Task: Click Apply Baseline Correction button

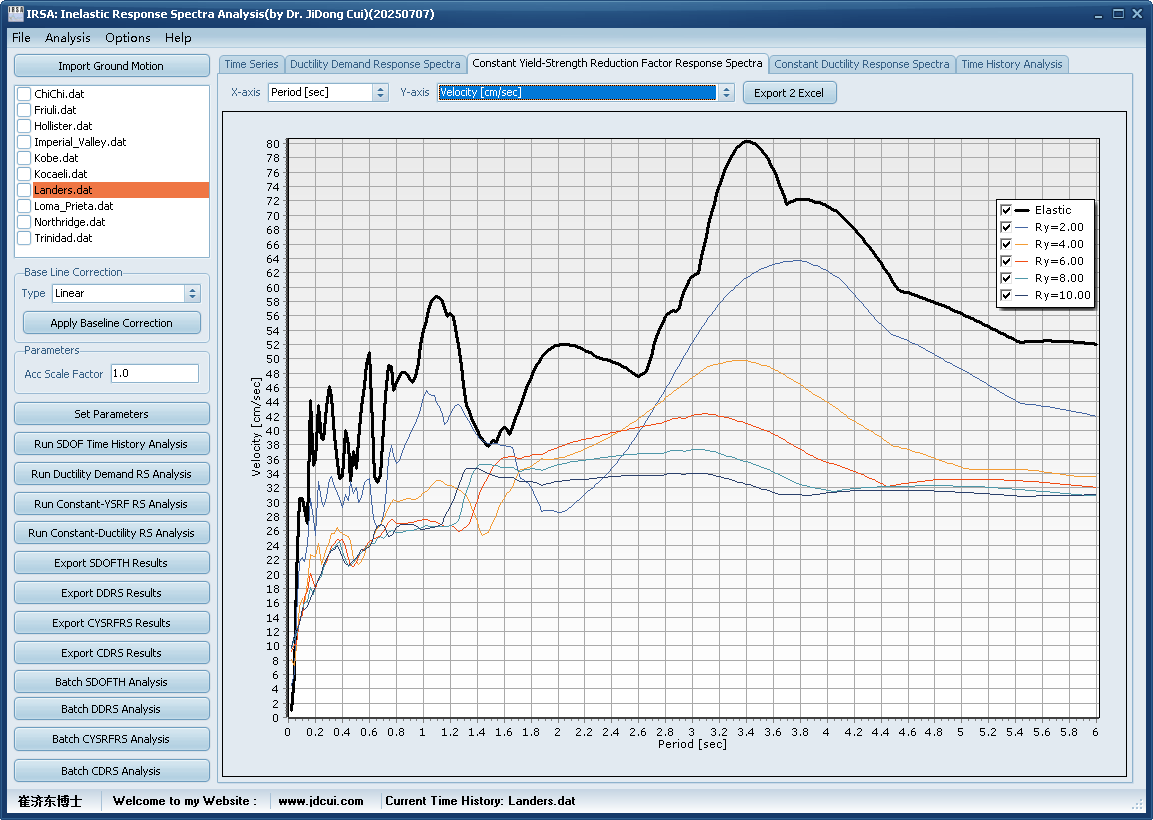Action: [111, 323]
